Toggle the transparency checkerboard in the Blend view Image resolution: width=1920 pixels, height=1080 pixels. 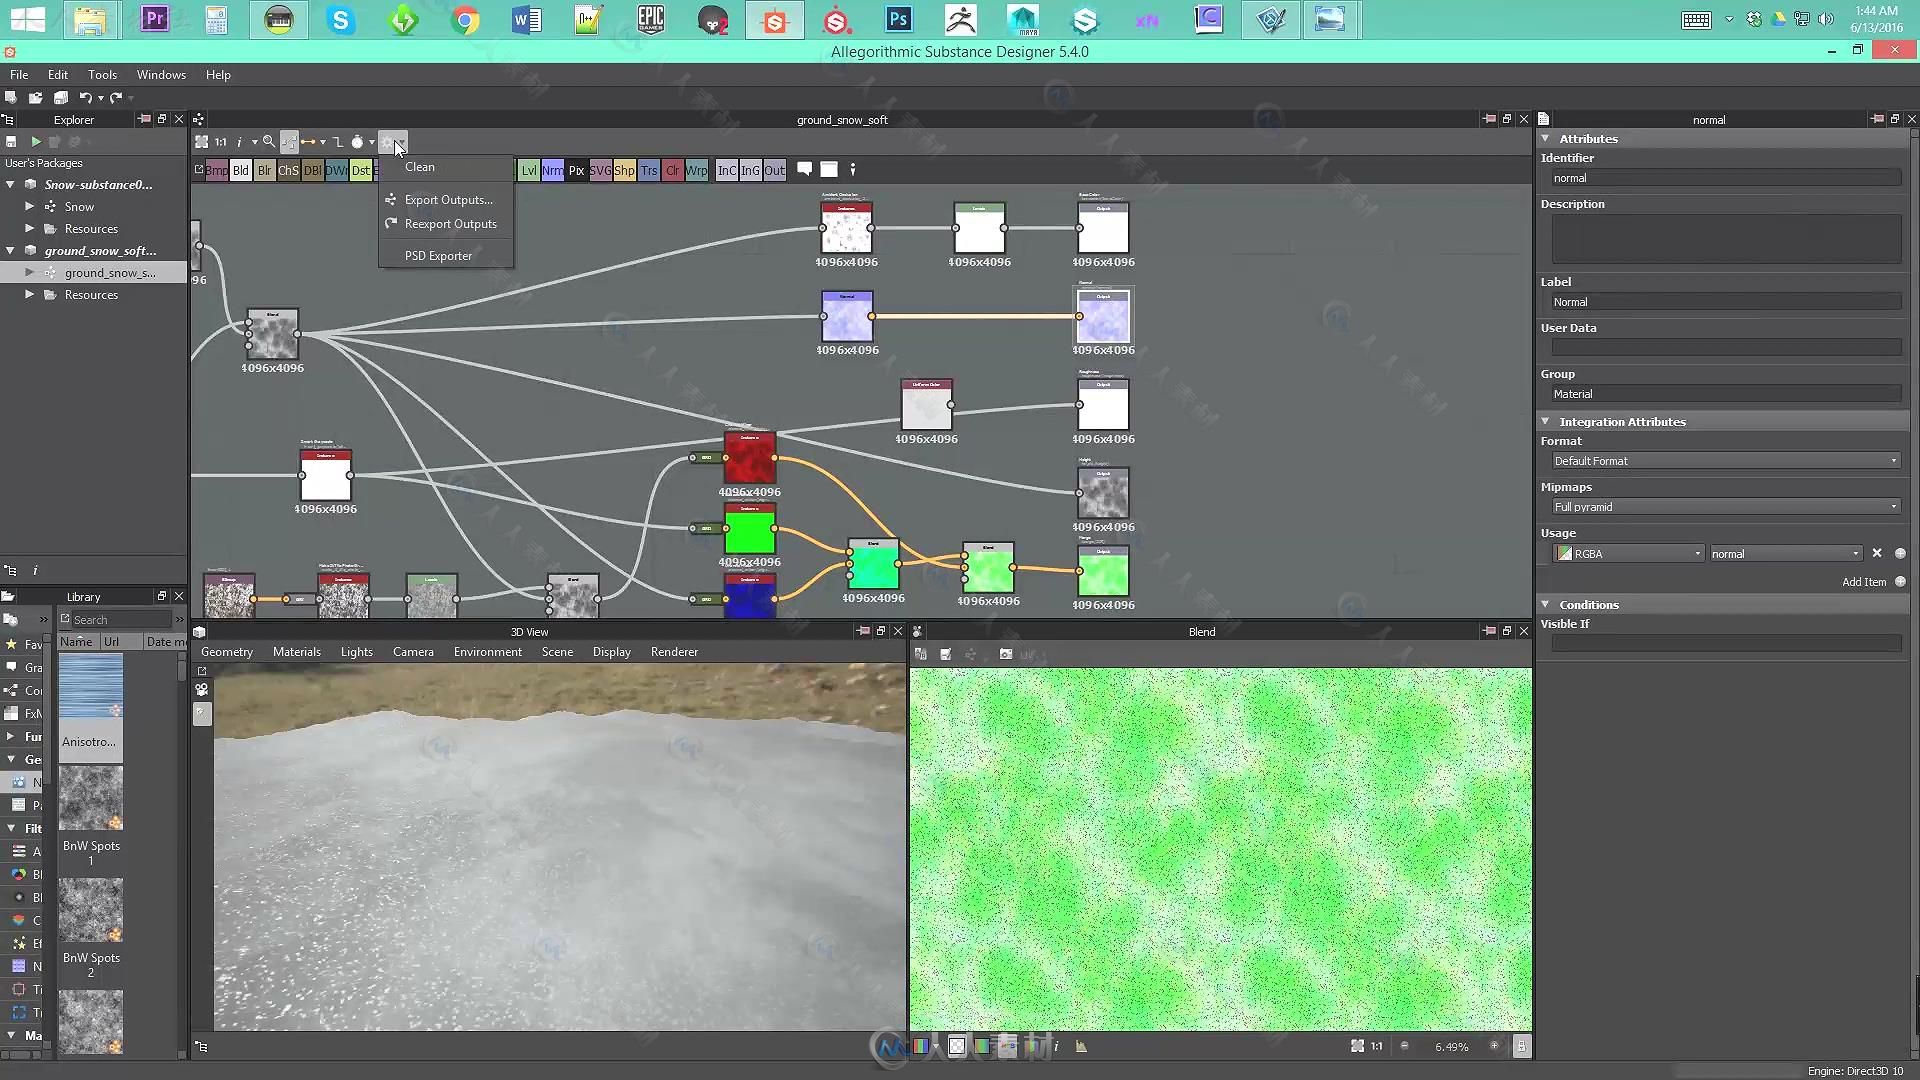point(957,1046)
